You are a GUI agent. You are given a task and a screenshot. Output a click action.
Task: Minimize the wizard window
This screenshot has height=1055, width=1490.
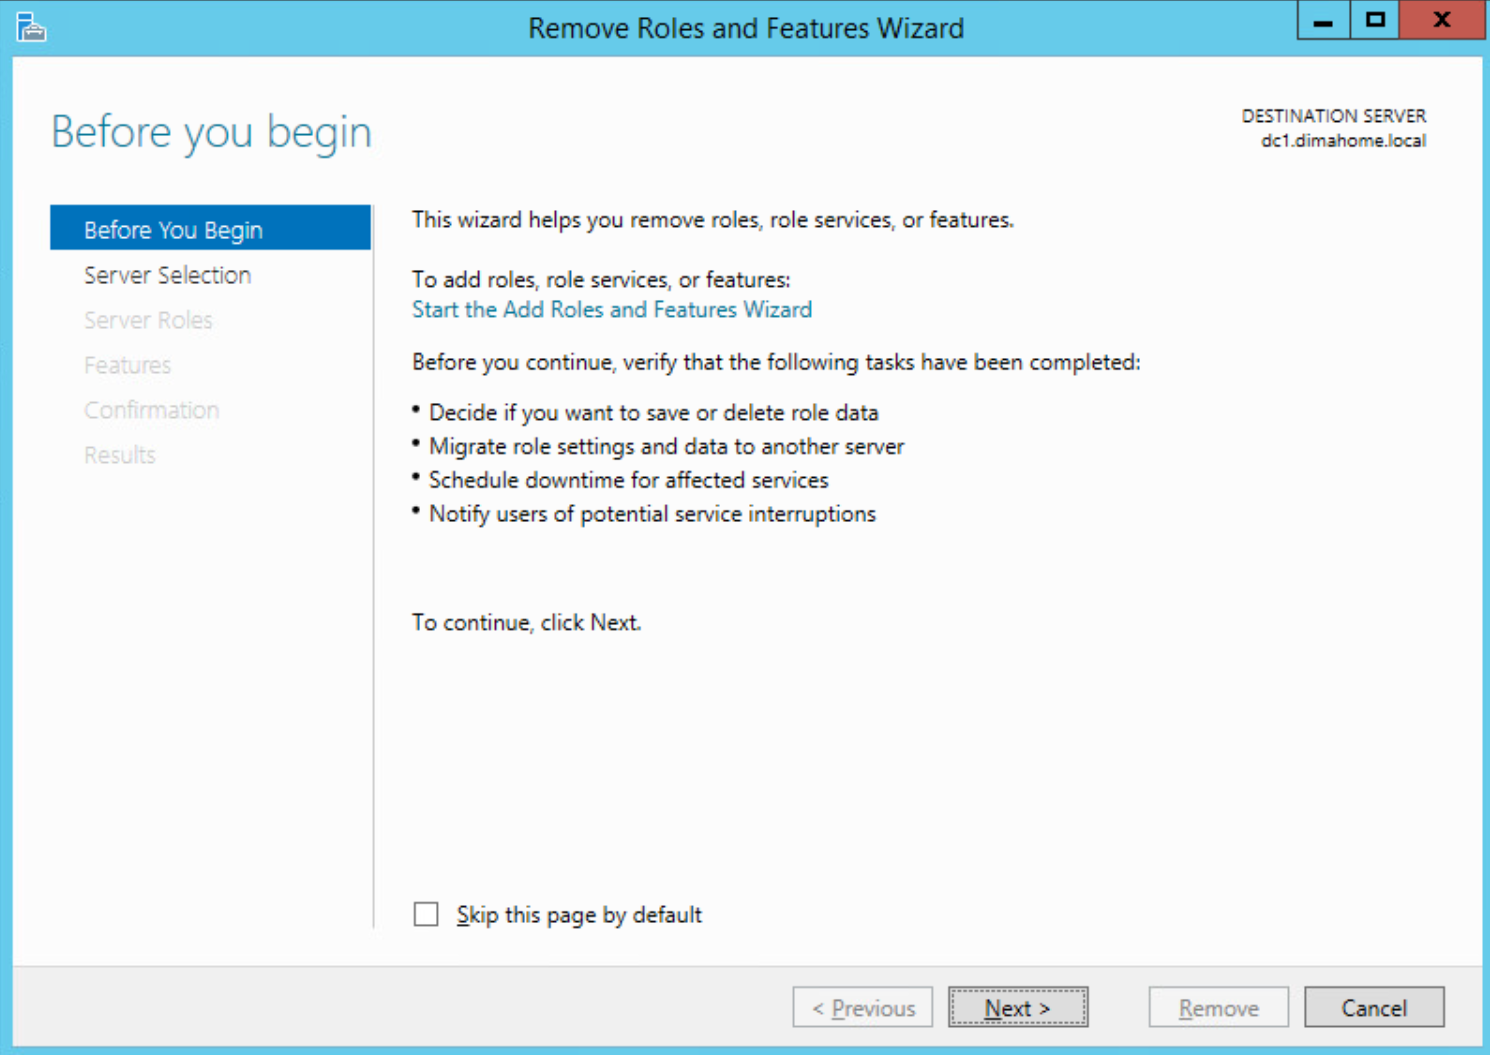(1322, 19)
